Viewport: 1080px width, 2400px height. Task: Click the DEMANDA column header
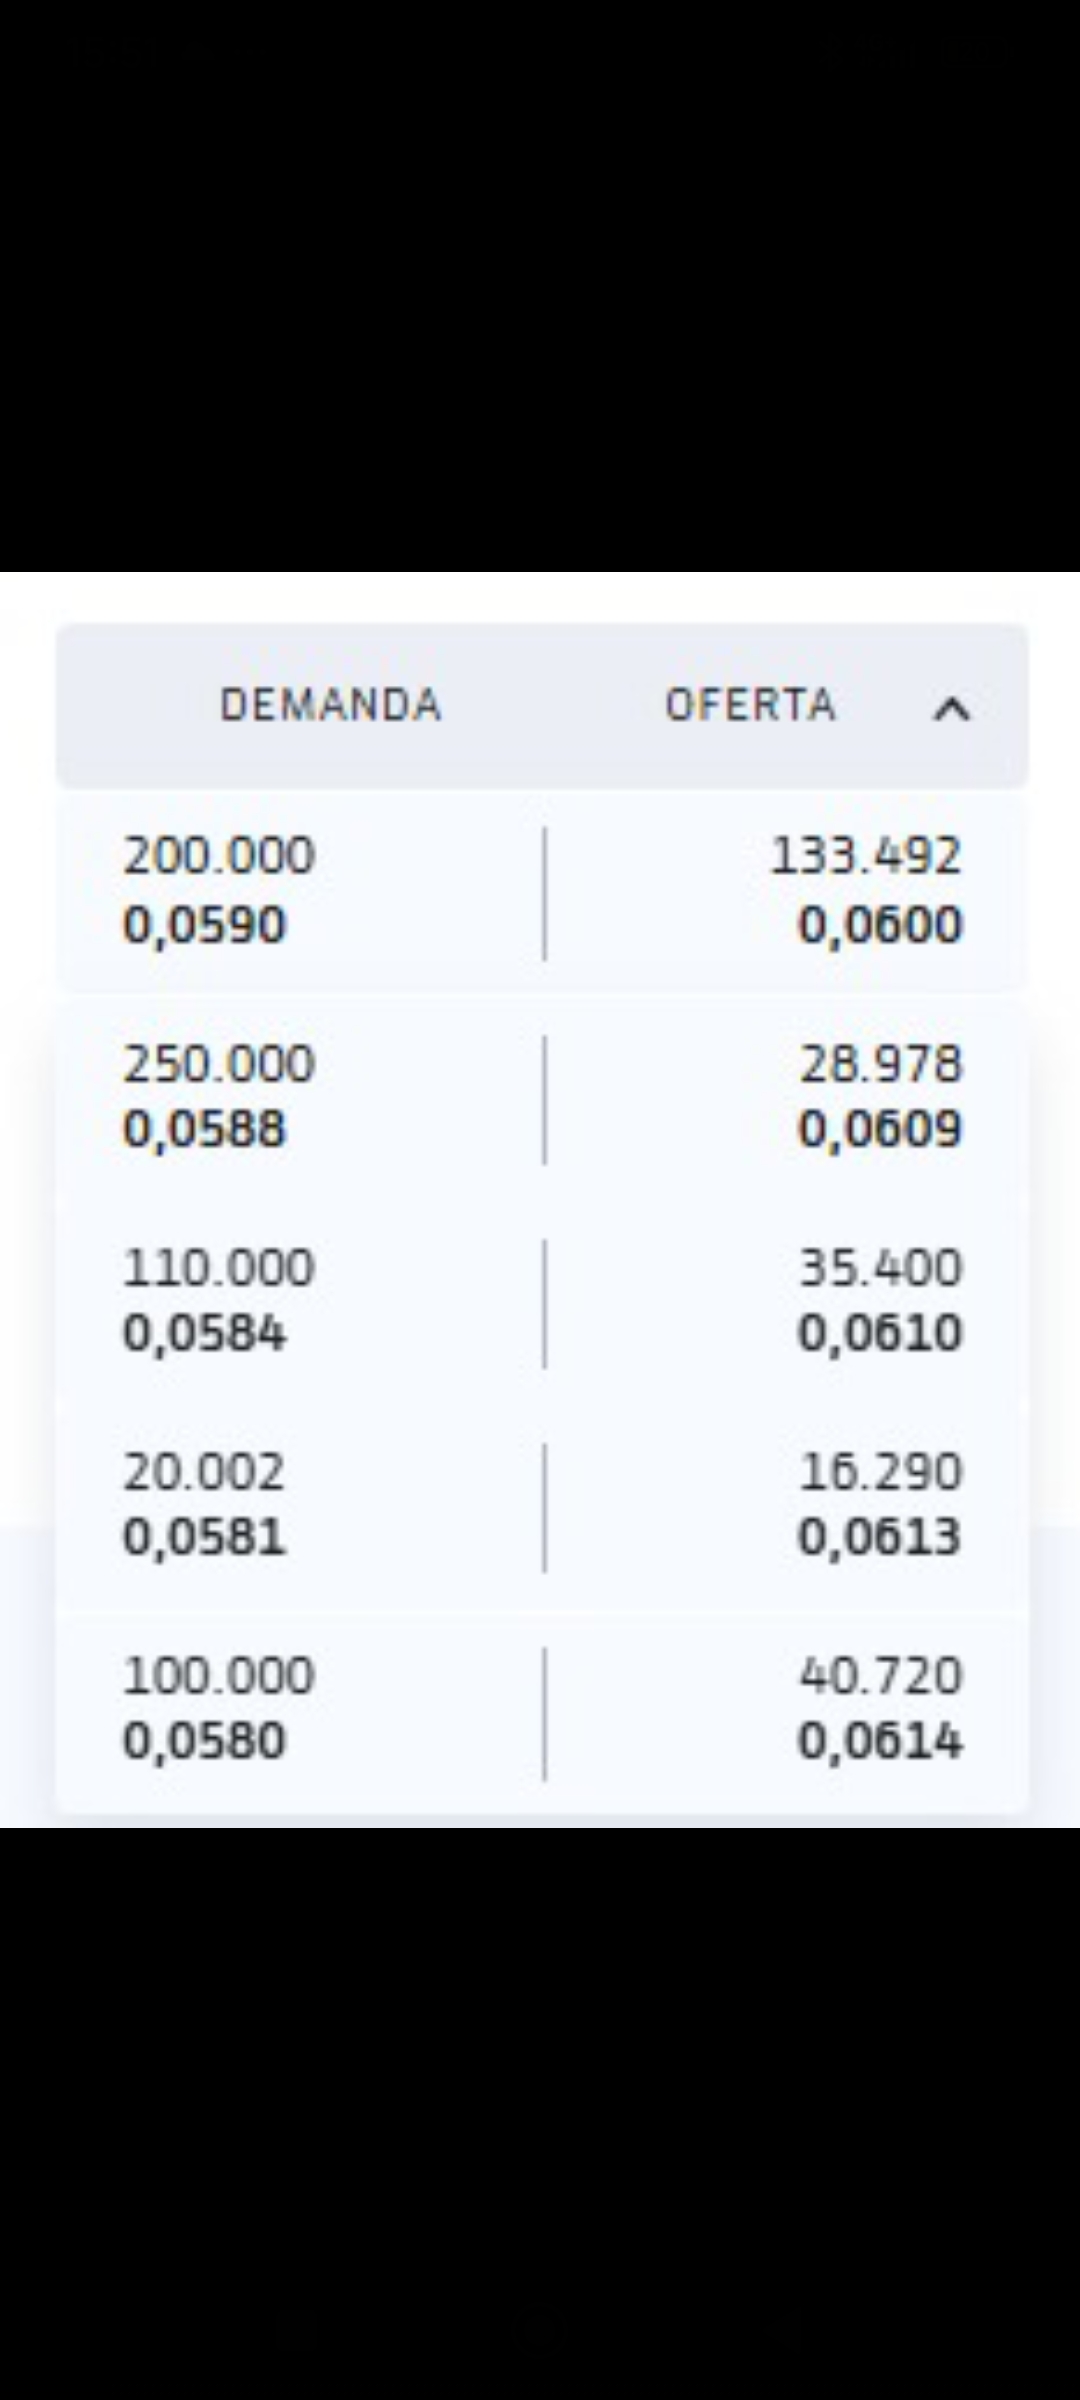pyautogui.click(x=331, y=705)
